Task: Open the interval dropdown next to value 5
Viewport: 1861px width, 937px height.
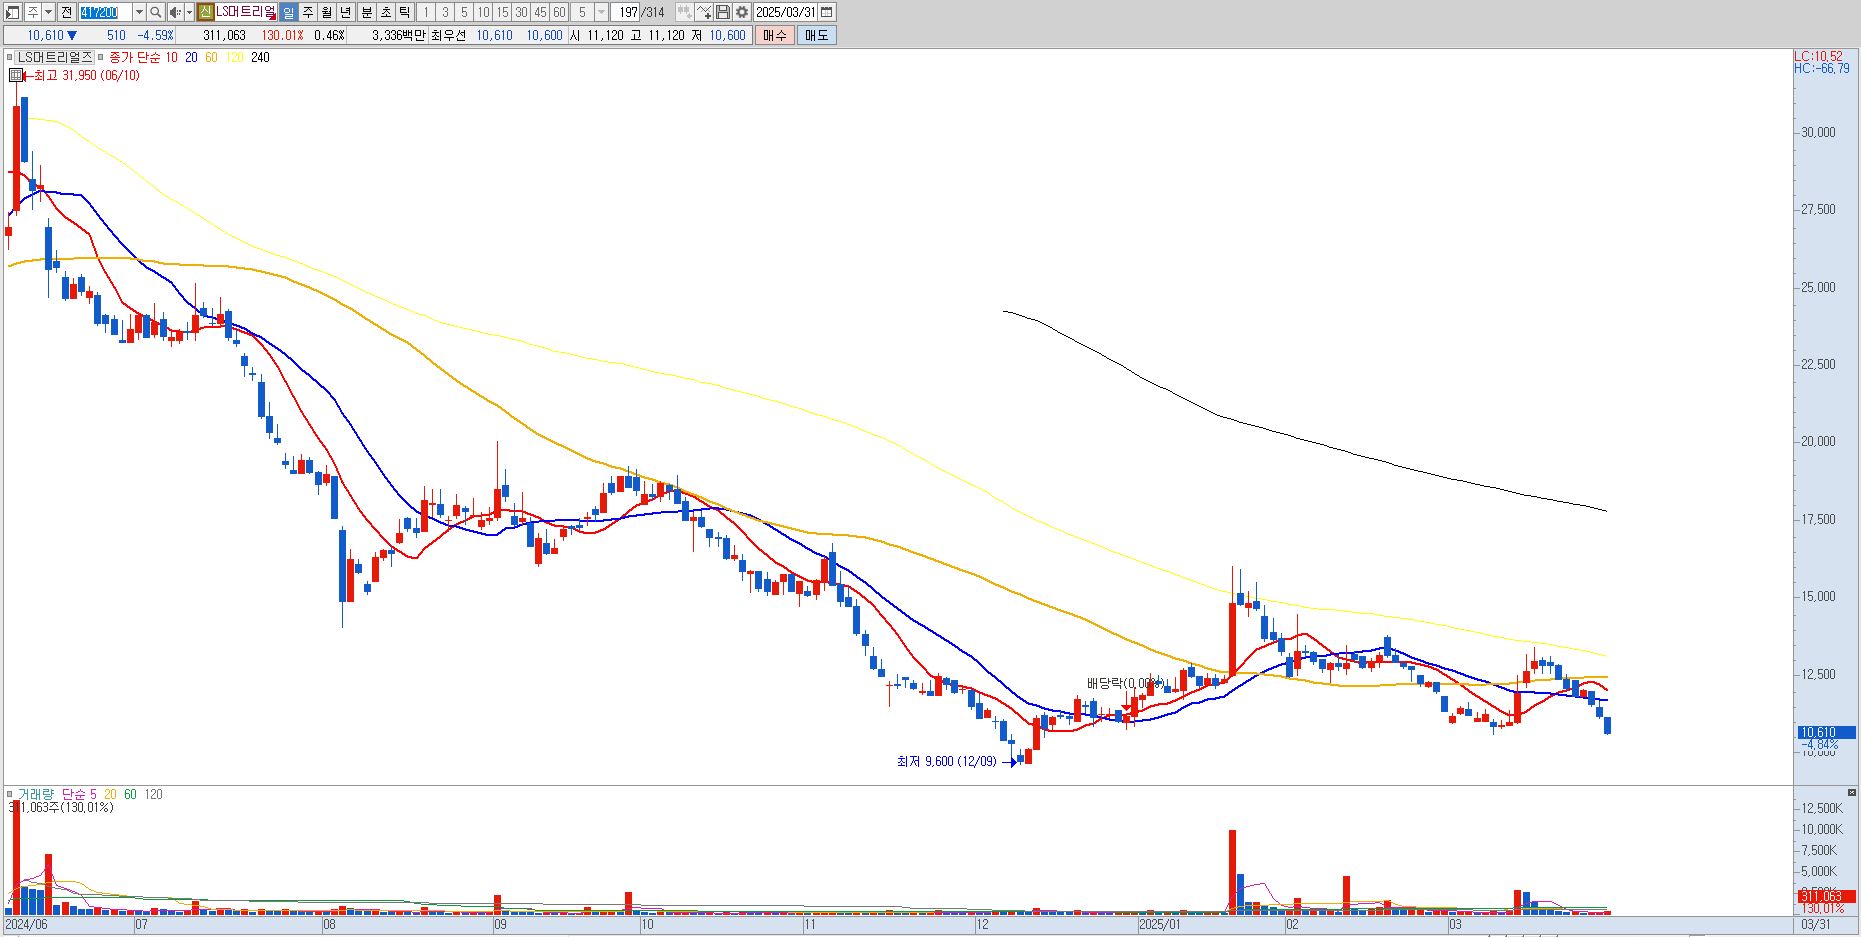Action: 602,12
